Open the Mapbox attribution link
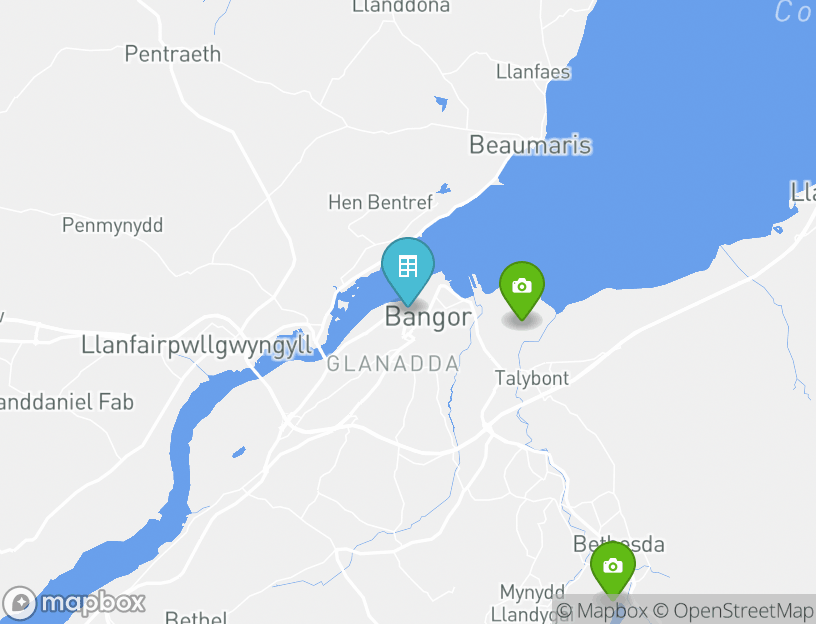 [603, 610]
